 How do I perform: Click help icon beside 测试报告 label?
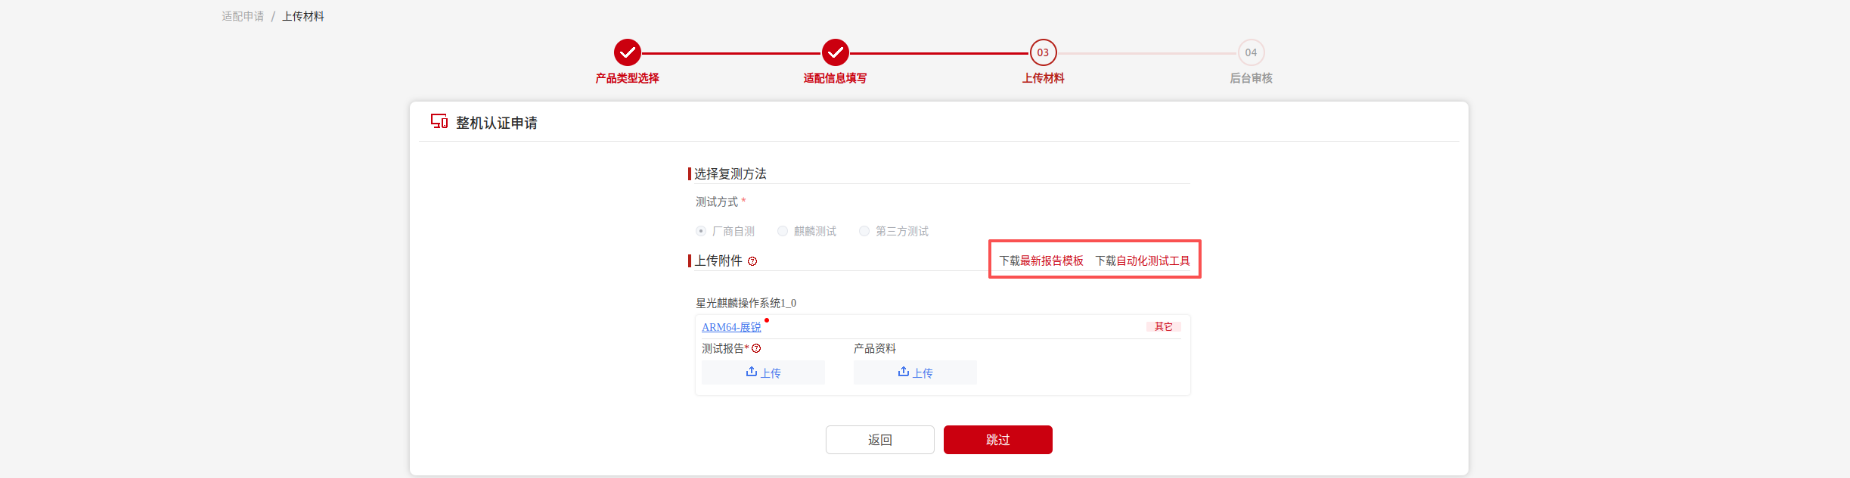click(757, 349)
